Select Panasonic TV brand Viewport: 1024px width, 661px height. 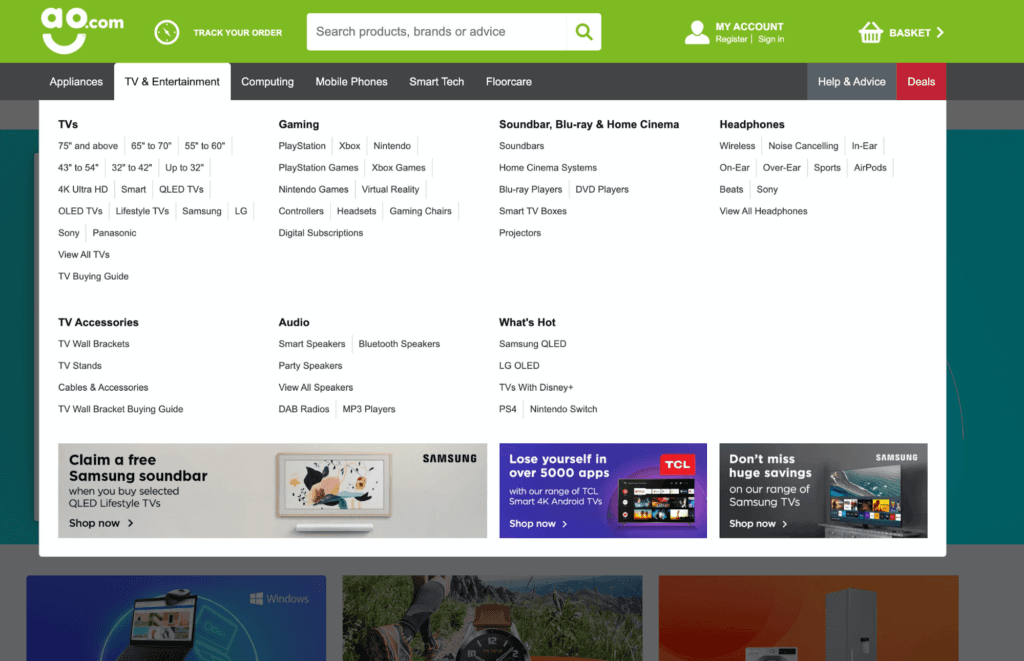[x=114, y=233]
